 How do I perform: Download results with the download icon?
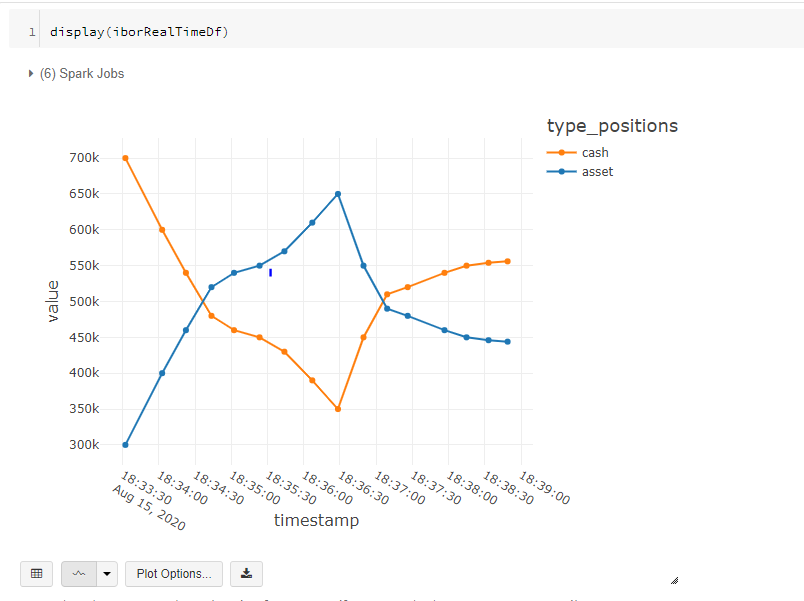pyautogui.click(x=246, y=573)
